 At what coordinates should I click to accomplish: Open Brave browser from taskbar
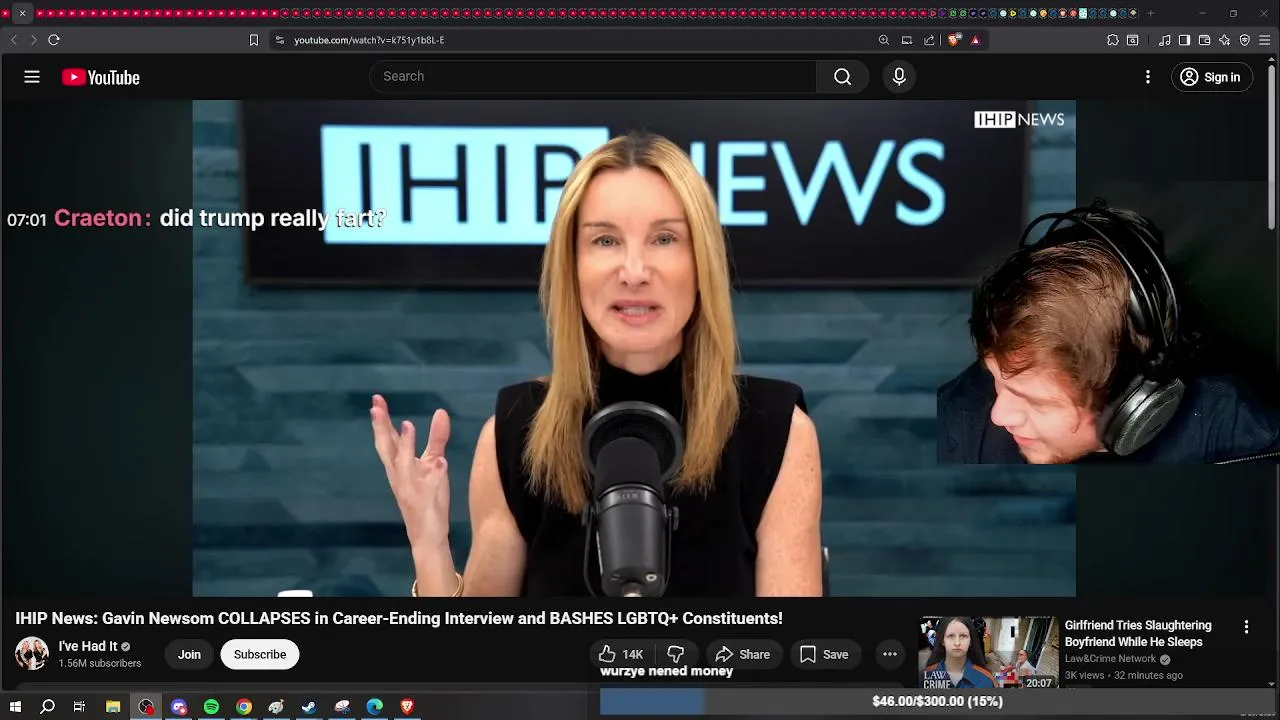407,706
